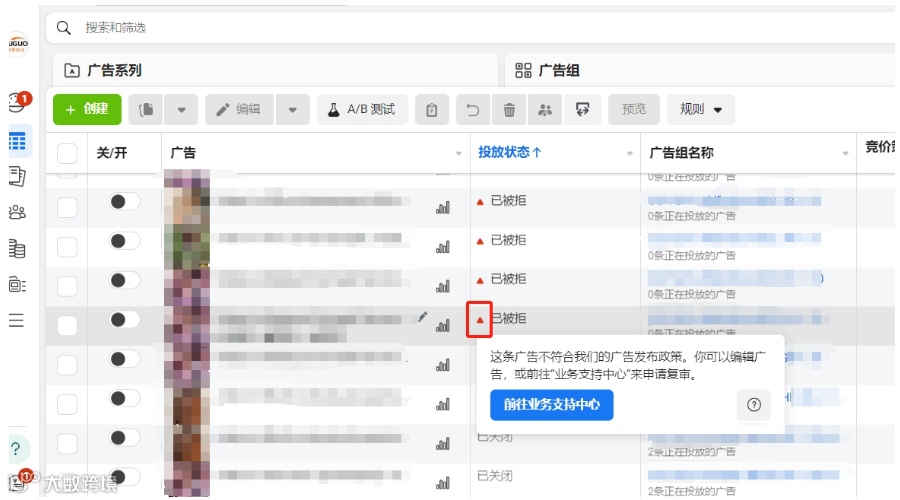
Task: Click the 广告 column header label
Action: click(x=183, y=153)
